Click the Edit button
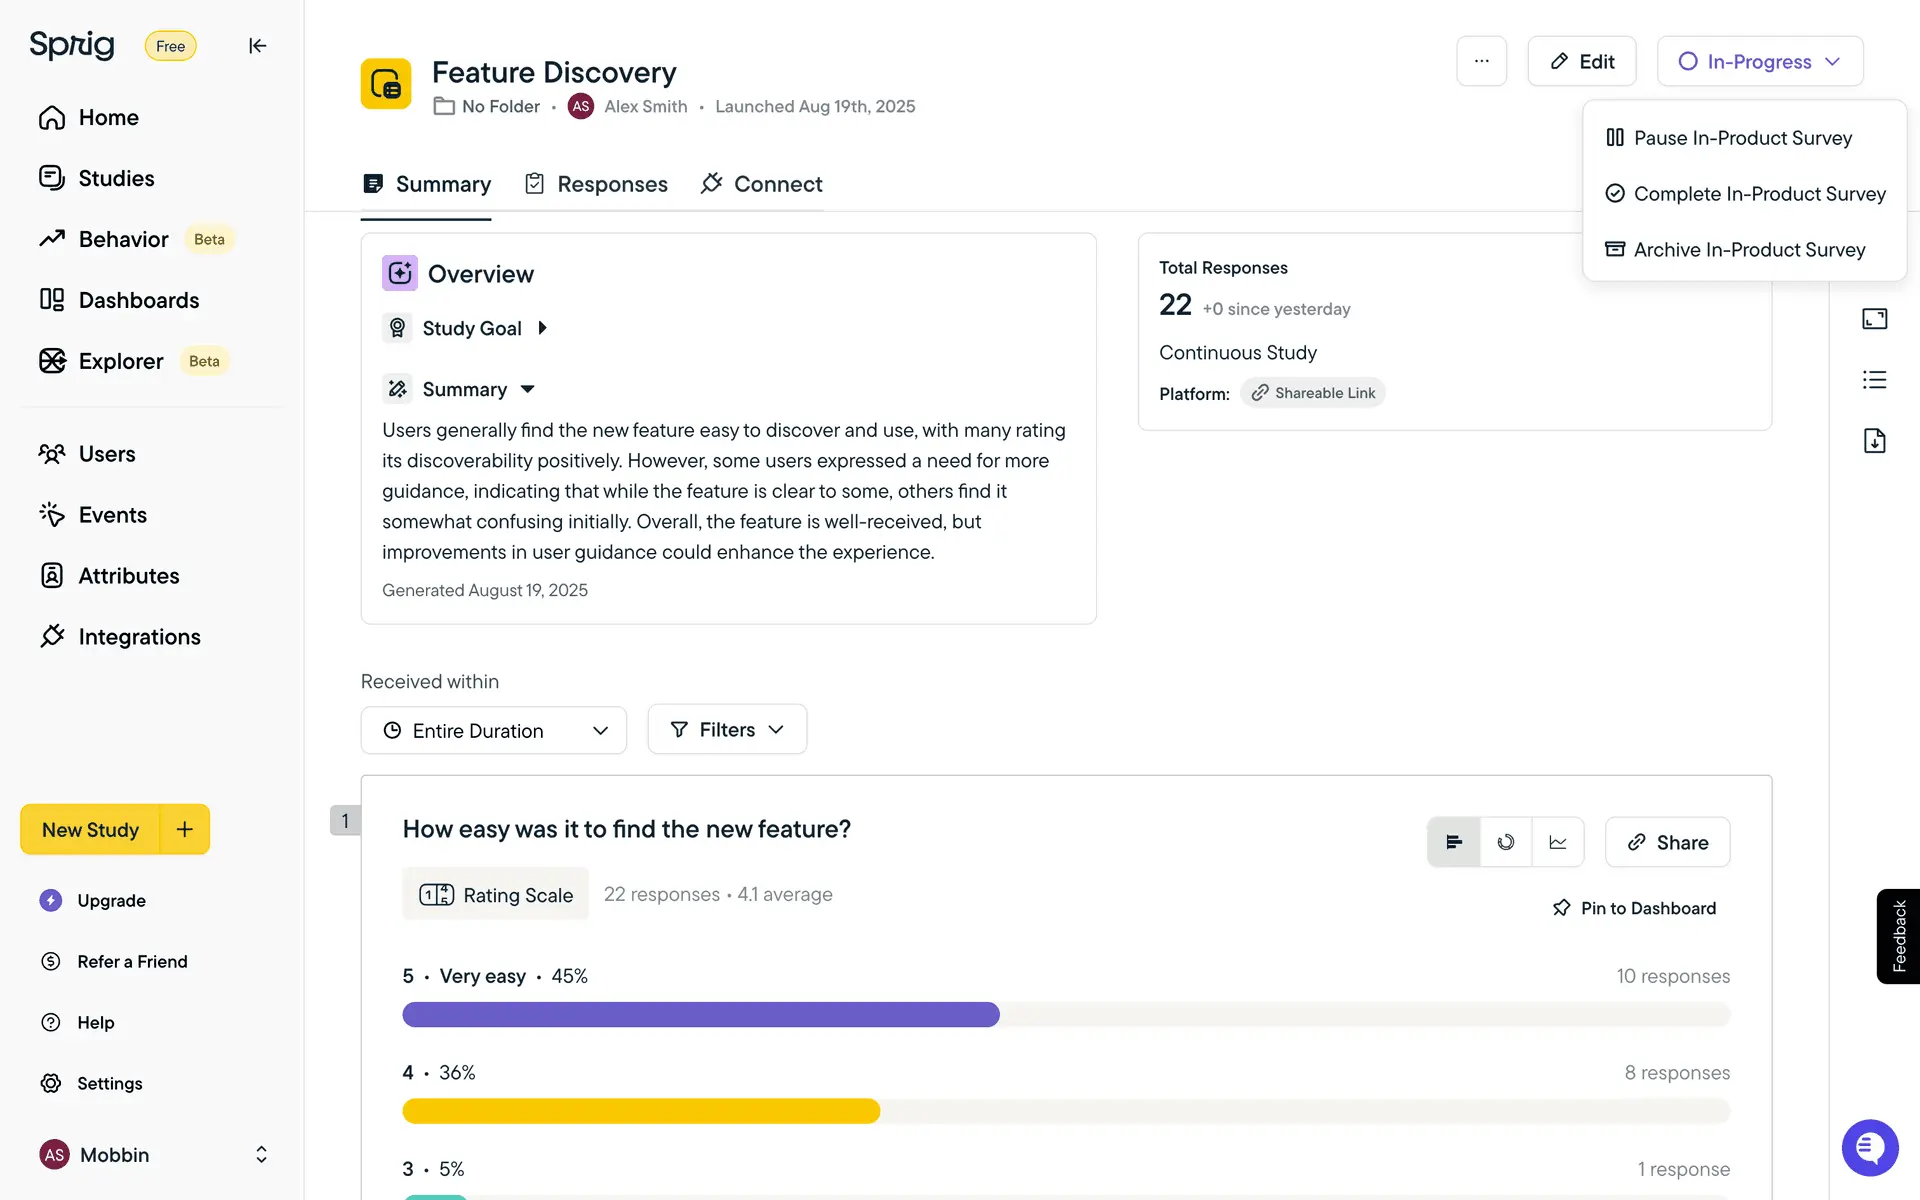The width and height of the screenshot is (1920, 1200). (x=1581, y=61)
